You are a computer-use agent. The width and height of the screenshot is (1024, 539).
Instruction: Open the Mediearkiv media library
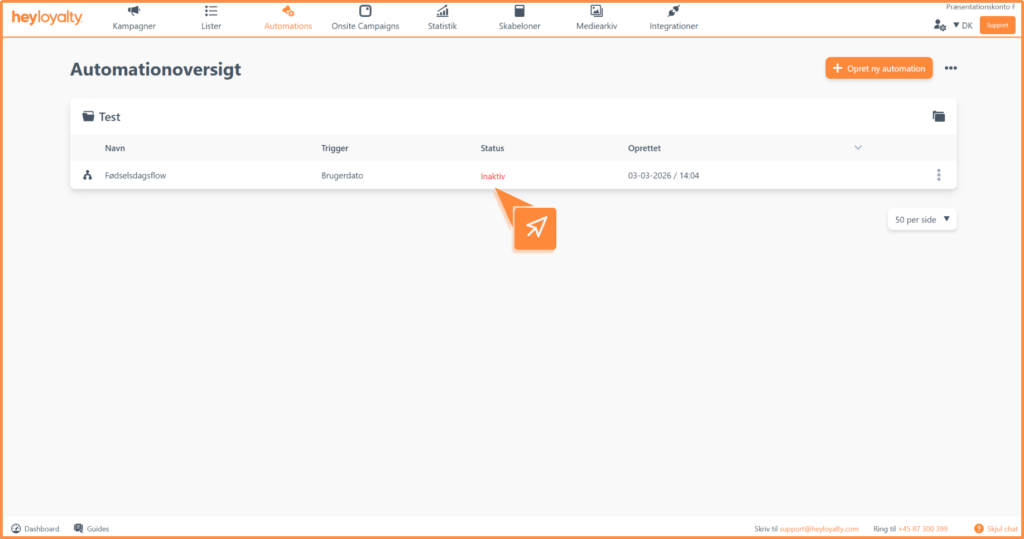pos(596,18)
